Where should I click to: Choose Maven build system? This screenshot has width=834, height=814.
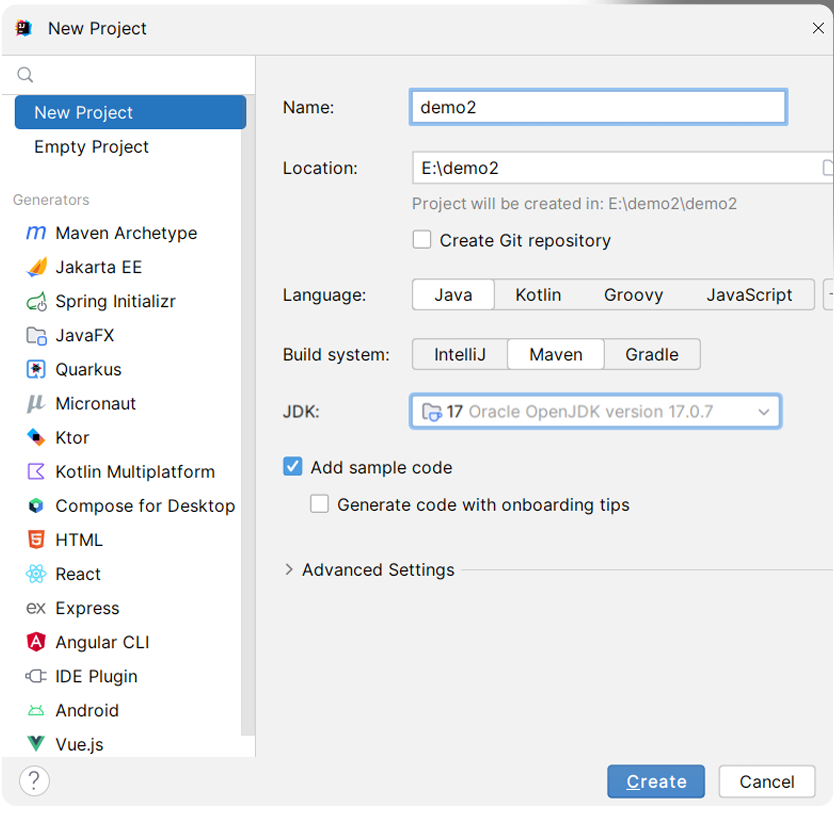click(556, 354)
